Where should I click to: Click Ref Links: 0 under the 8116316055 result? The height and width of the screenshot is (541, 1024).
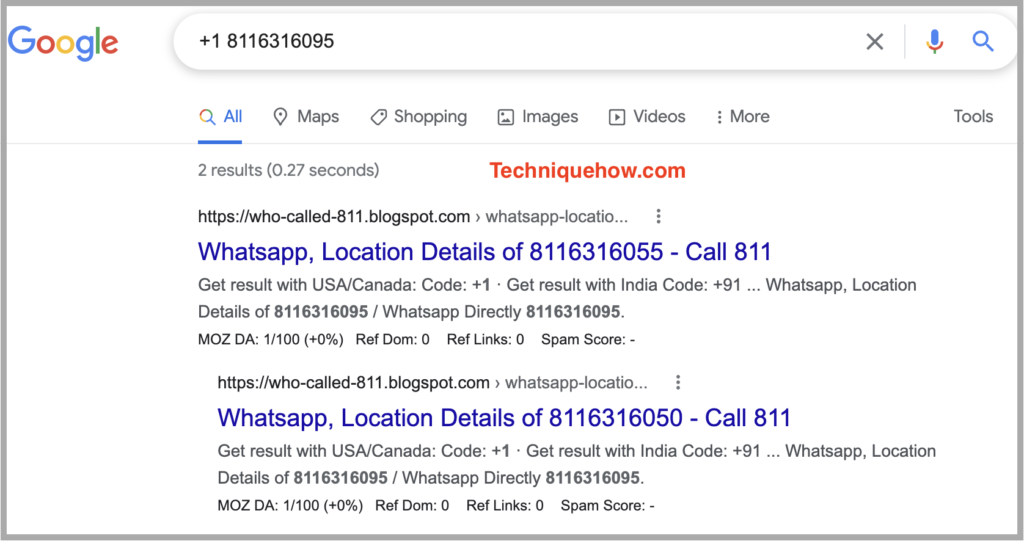(485, 339)
